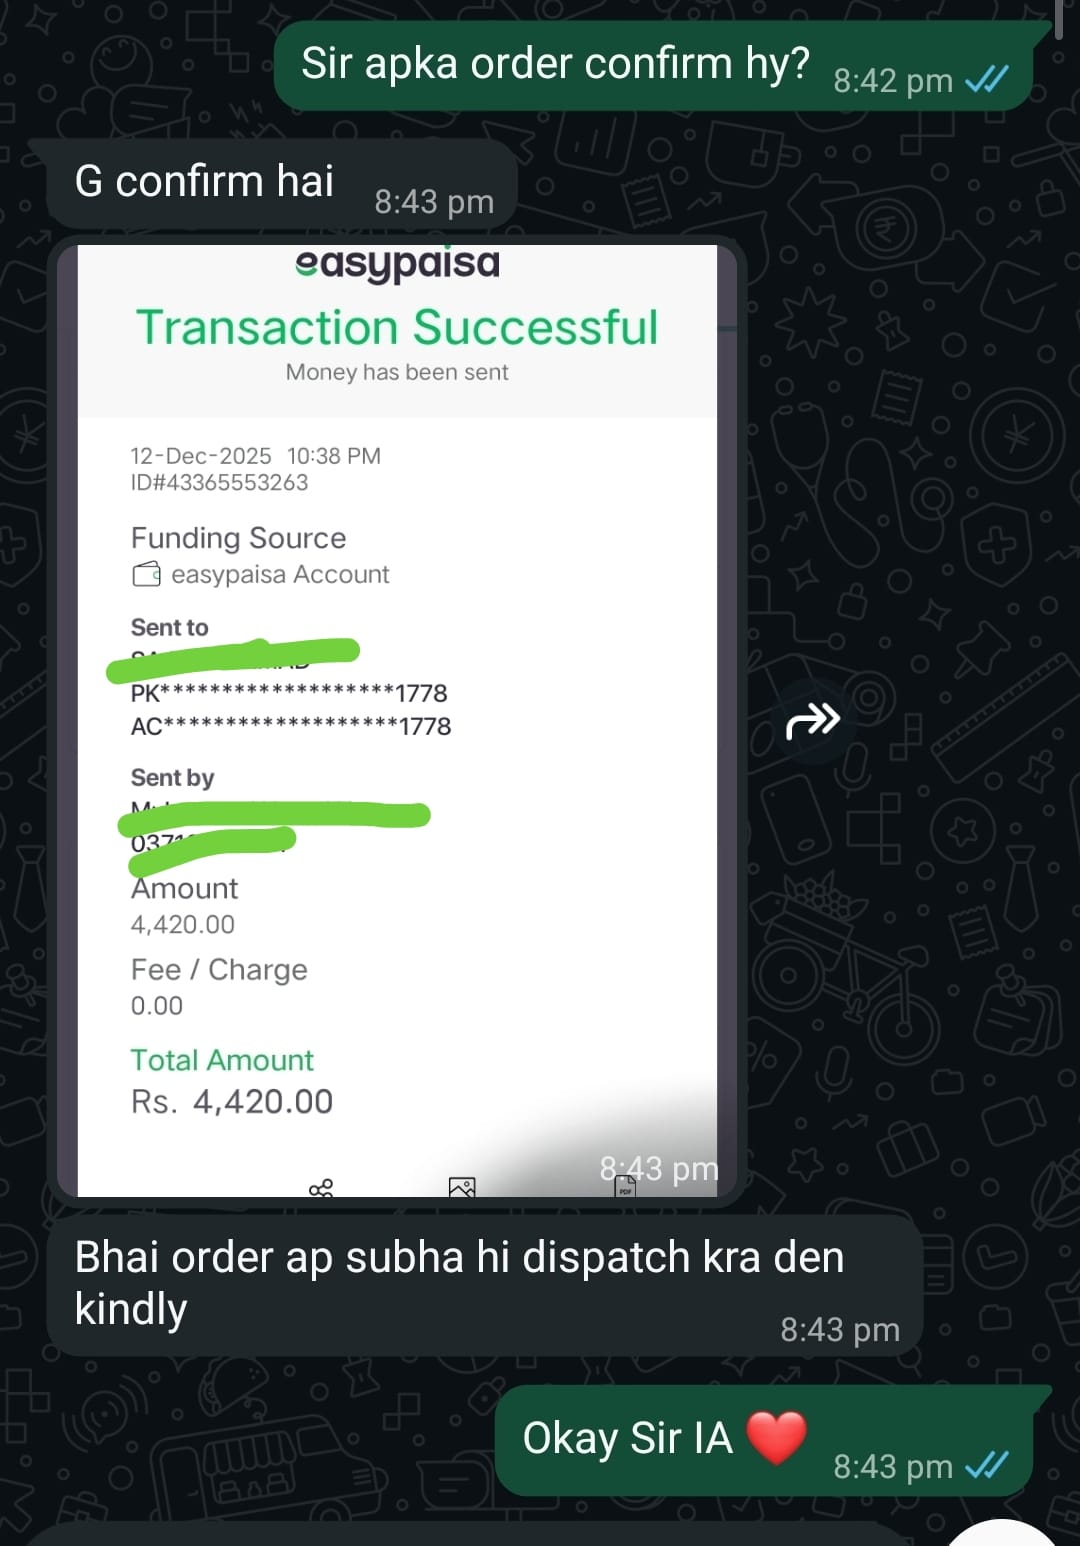1080x1546 pixels.
Task: Tap the blue ticks on the order confirm question
Action: tap(987, 80)
